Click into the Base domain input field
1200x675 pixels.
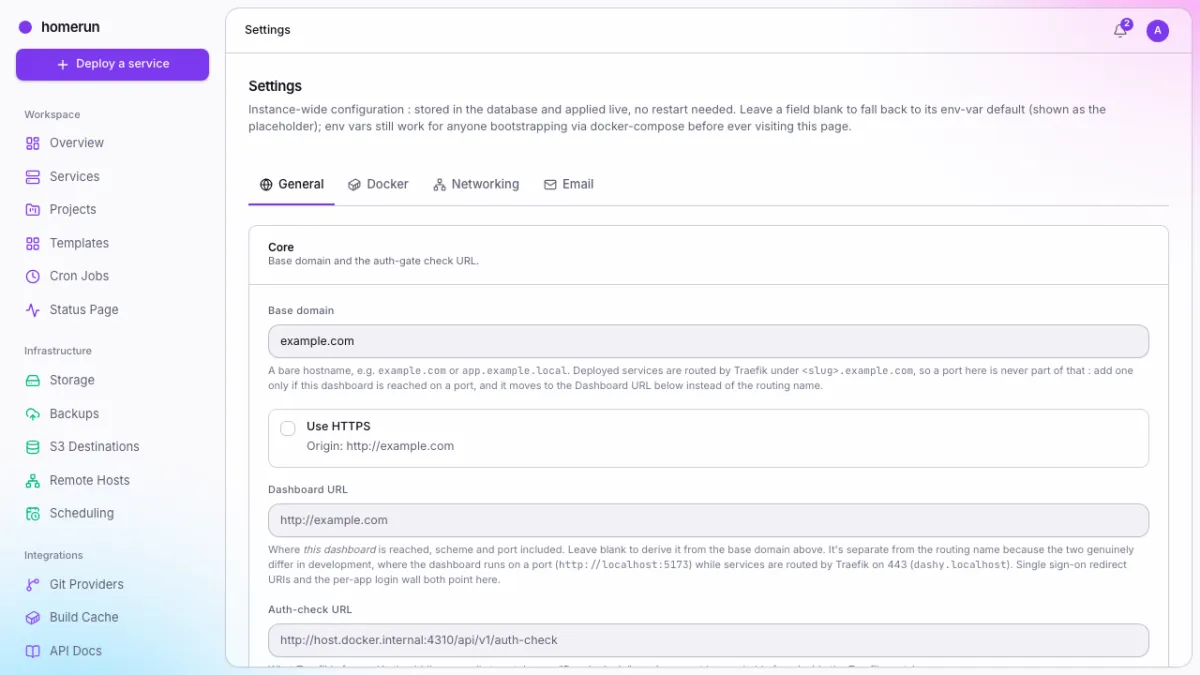coord(708,341)
